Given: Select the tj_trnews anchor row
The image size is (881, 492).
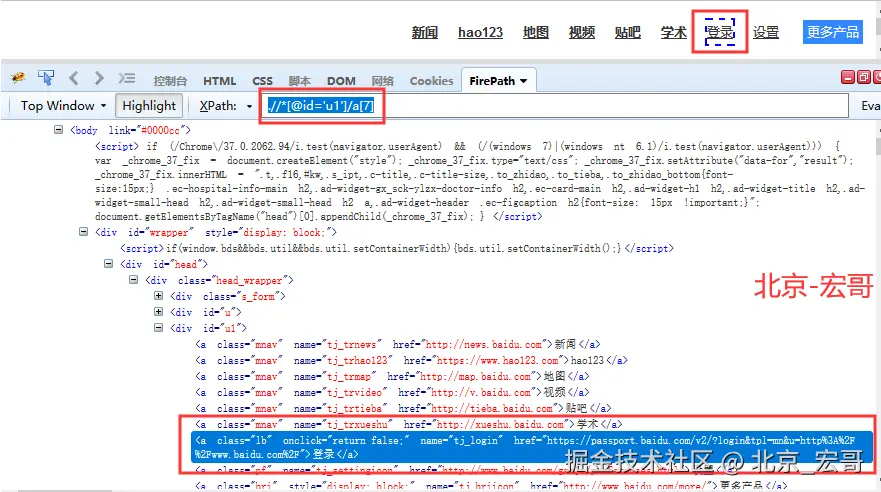Looking at the screenshot, I should click(398, 344).
